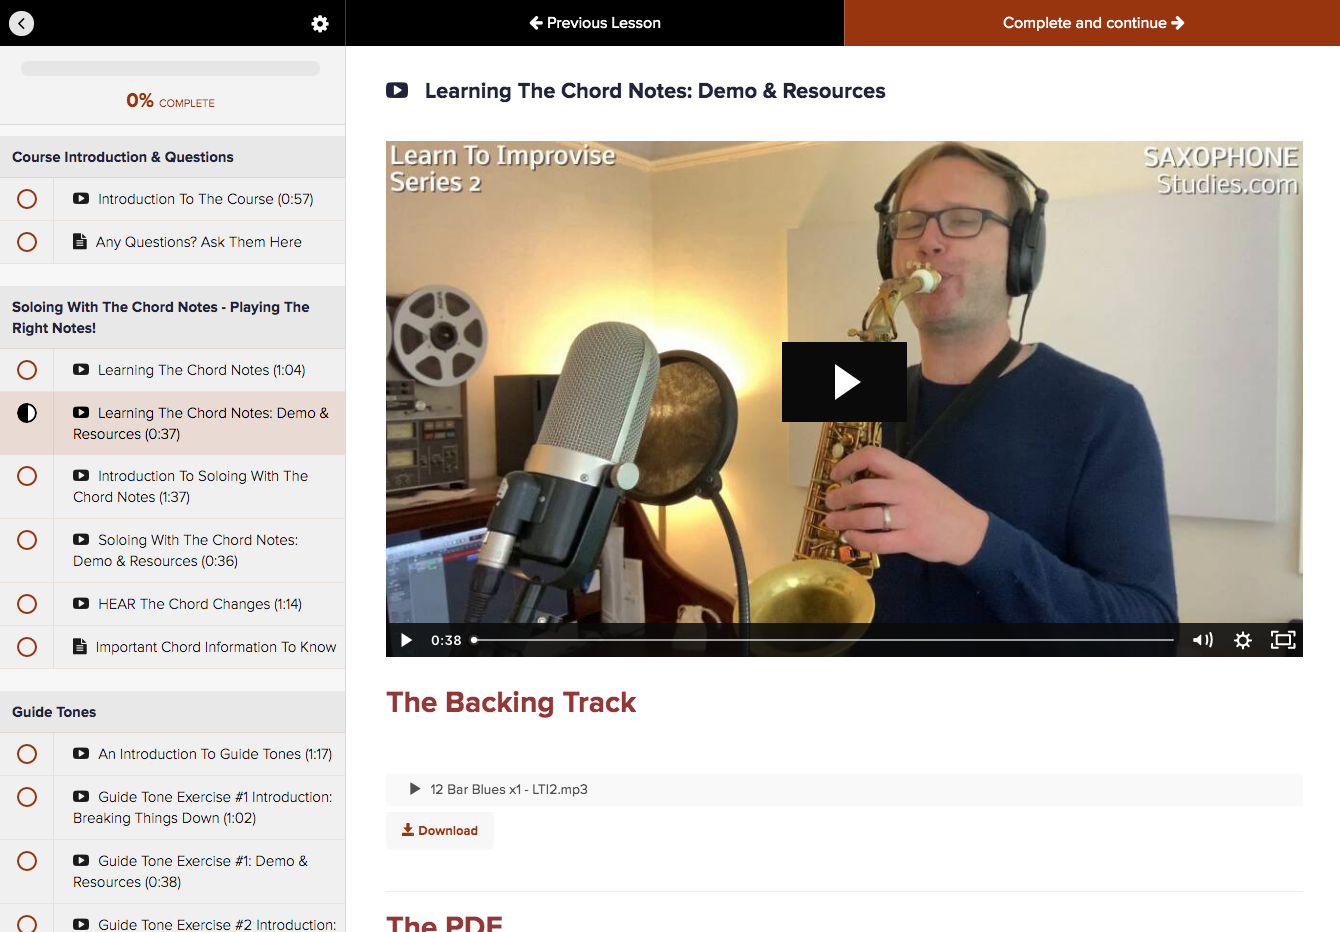Click the video icon next to Introduction To The Course
The image size is (1340, 932).
[81, 198]
